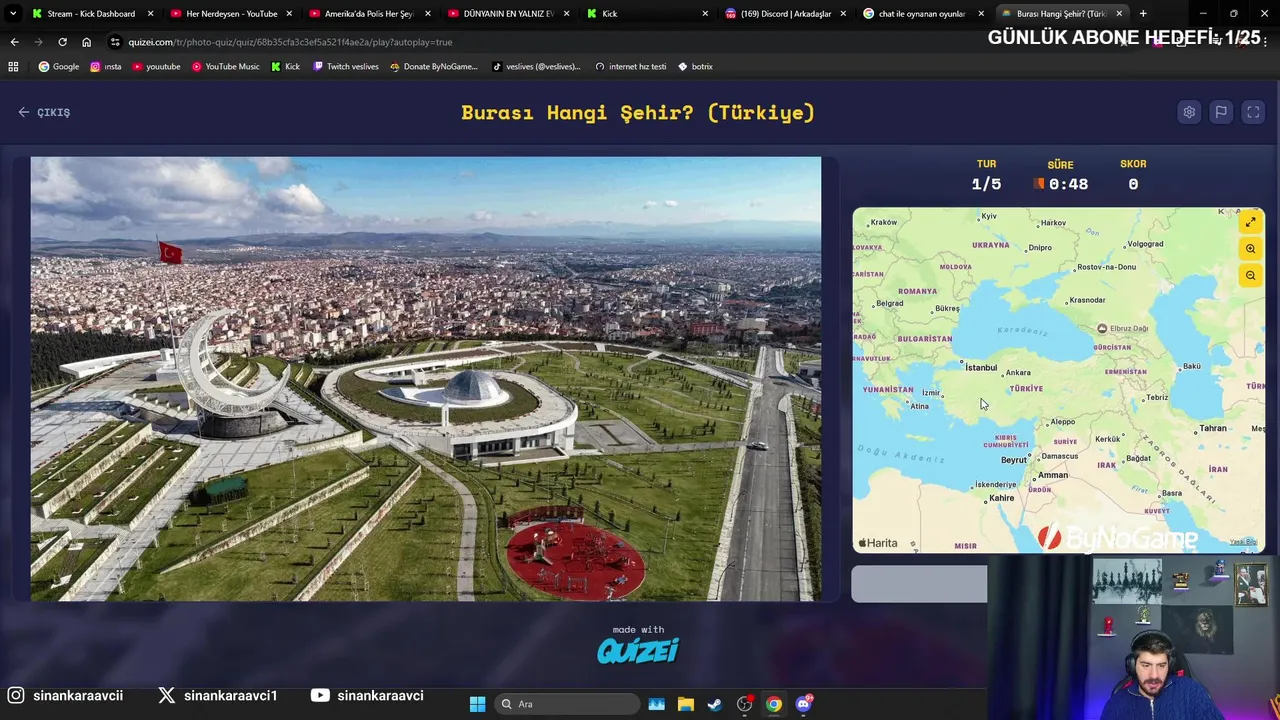The height and width of the screenshot is (720, 1280).
Task: Open quiz settings gear icon
Action: pyautogui.click(x=1189, y=112)
